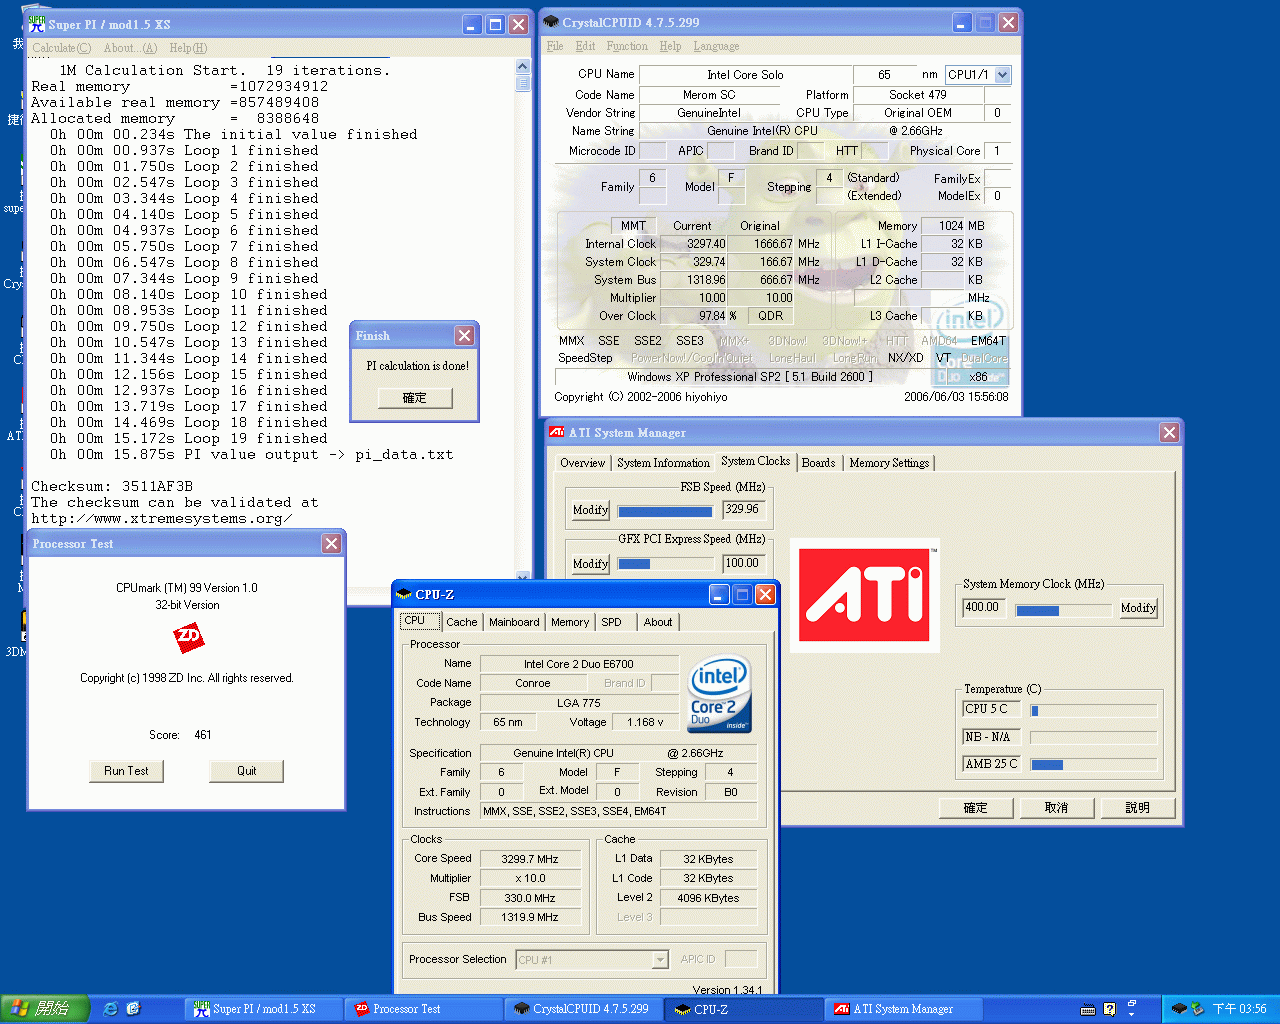Click Modify next to System Memory Clock

(1138, 608)
